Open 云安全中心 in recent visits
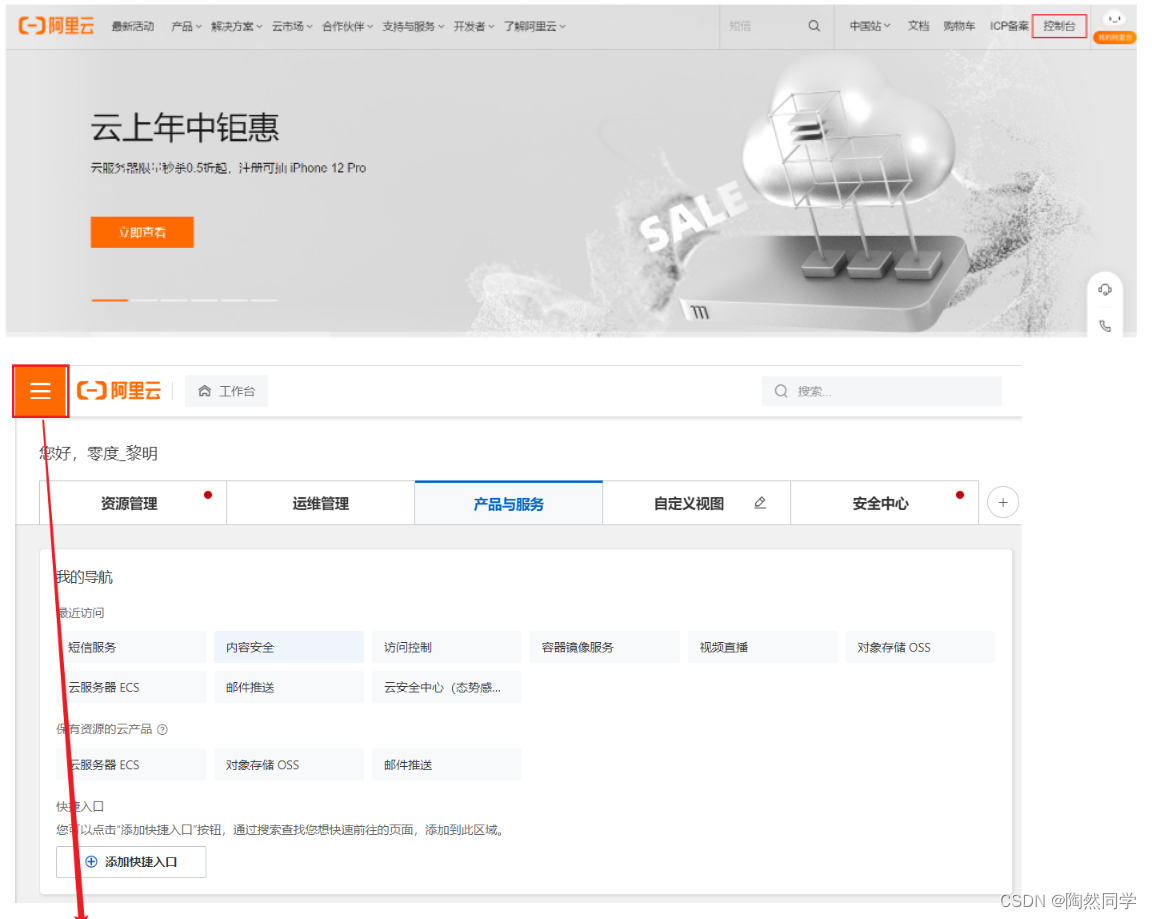 point(447,687)
